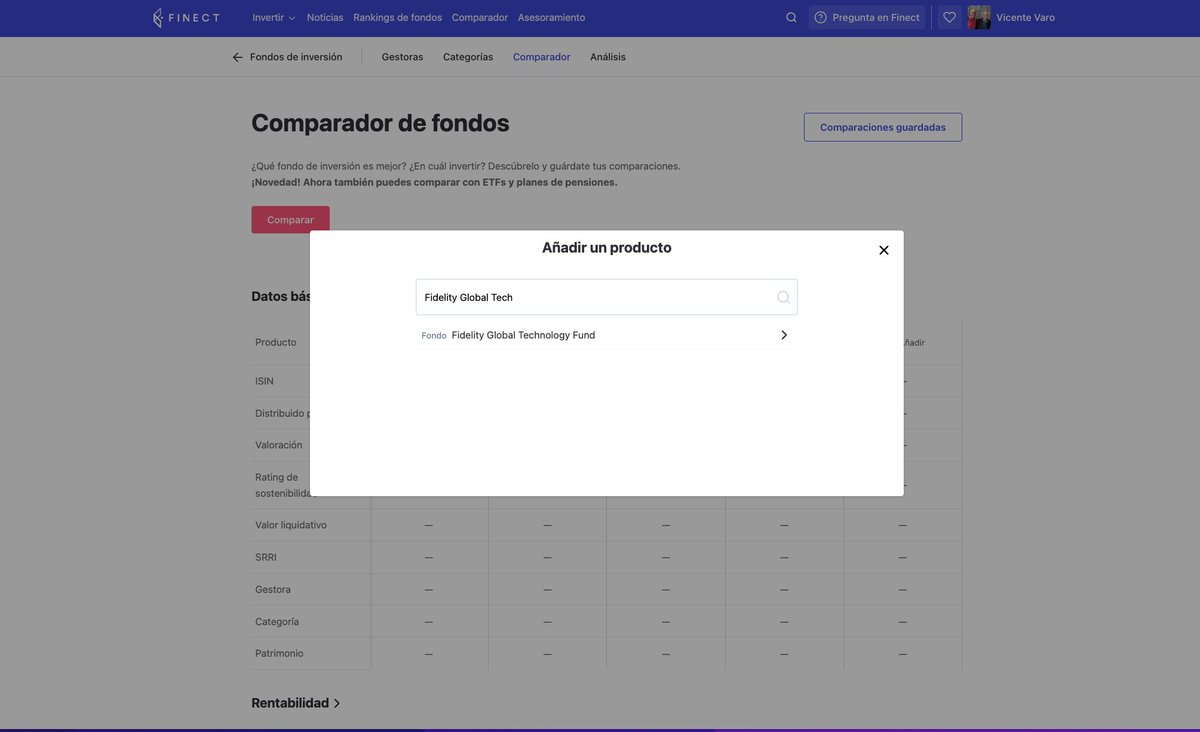Click the search icon inside the product field
The width and height of the screenshot is (1200, 732).
783,297
